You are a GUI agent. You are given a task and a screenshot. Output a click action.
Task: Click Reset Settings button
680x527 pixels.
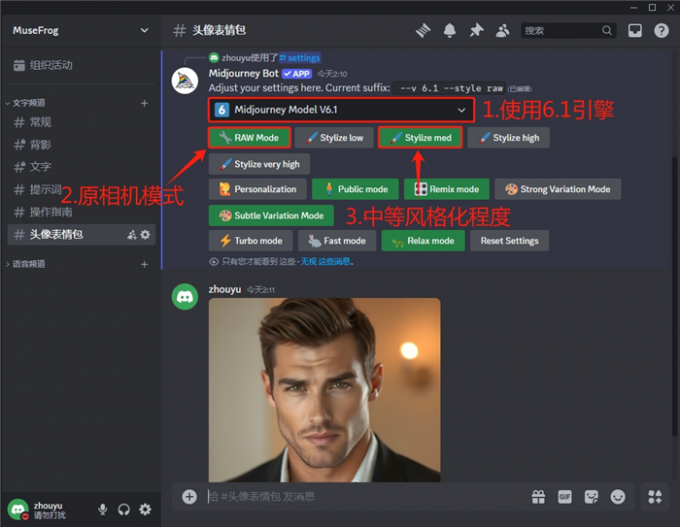click(x=510, y=241)
